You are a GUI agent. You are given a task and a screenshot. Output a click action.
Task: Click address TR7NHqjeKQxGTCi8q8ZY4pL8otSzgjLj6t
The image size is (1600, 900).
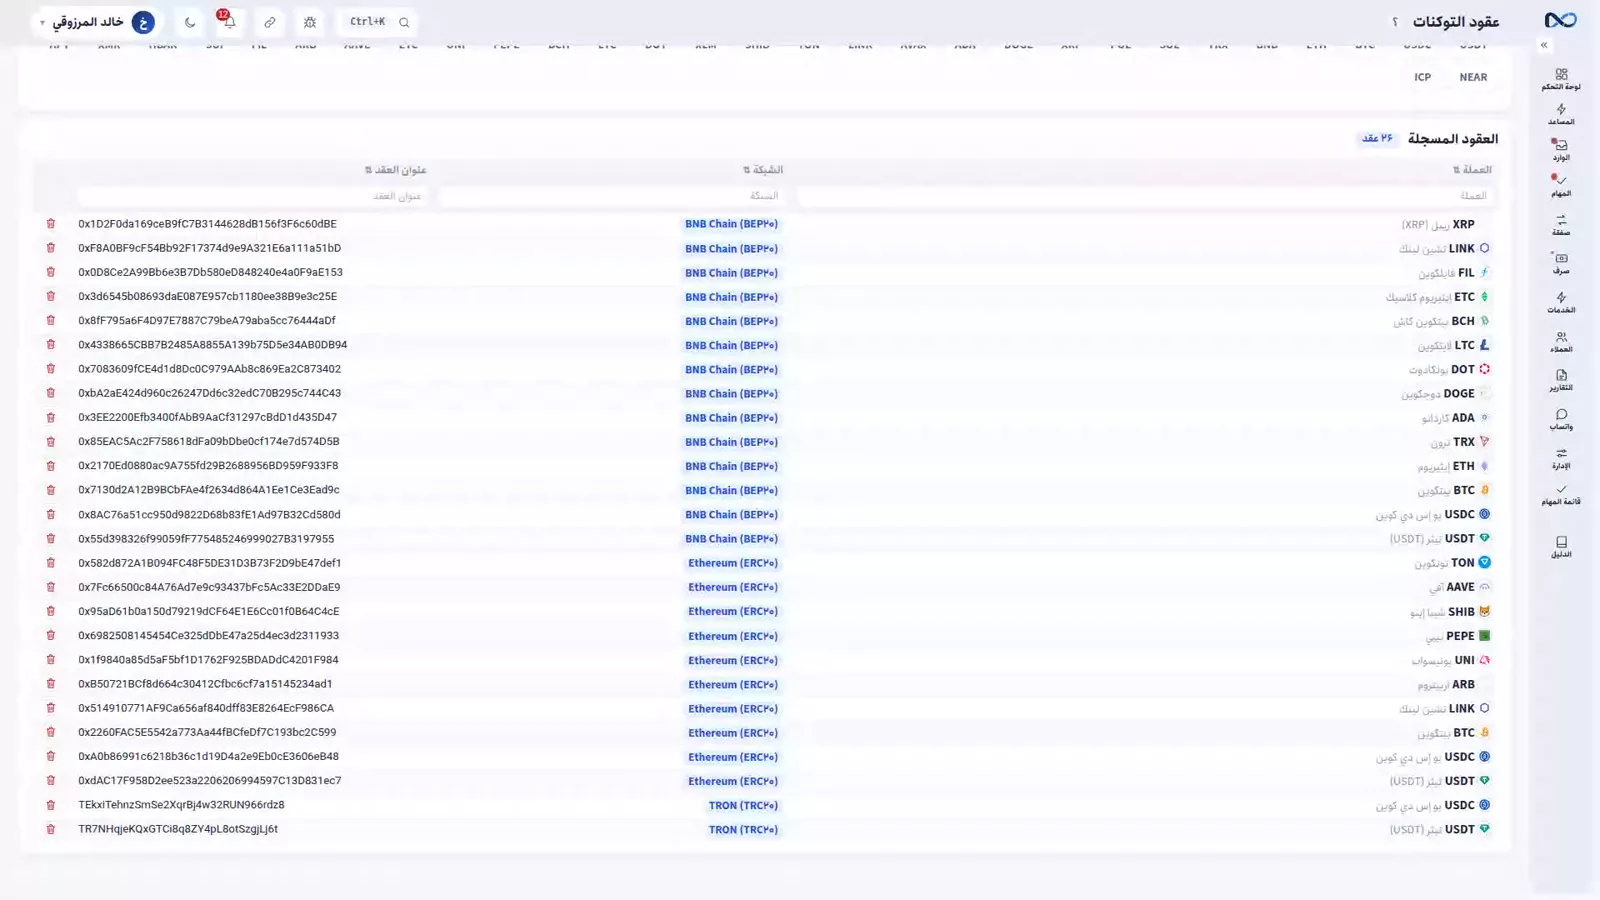tap(178, 829)
